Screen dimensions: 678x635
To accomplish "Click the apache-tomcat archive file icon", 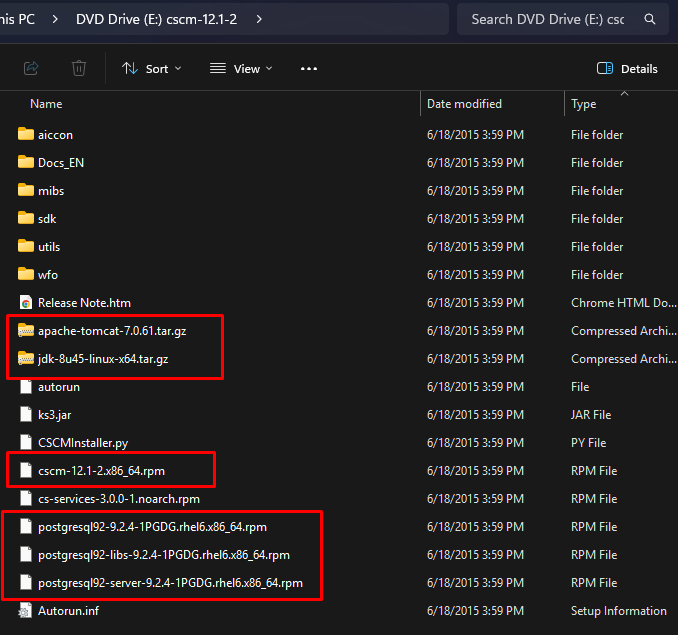I will coord(26,331).
